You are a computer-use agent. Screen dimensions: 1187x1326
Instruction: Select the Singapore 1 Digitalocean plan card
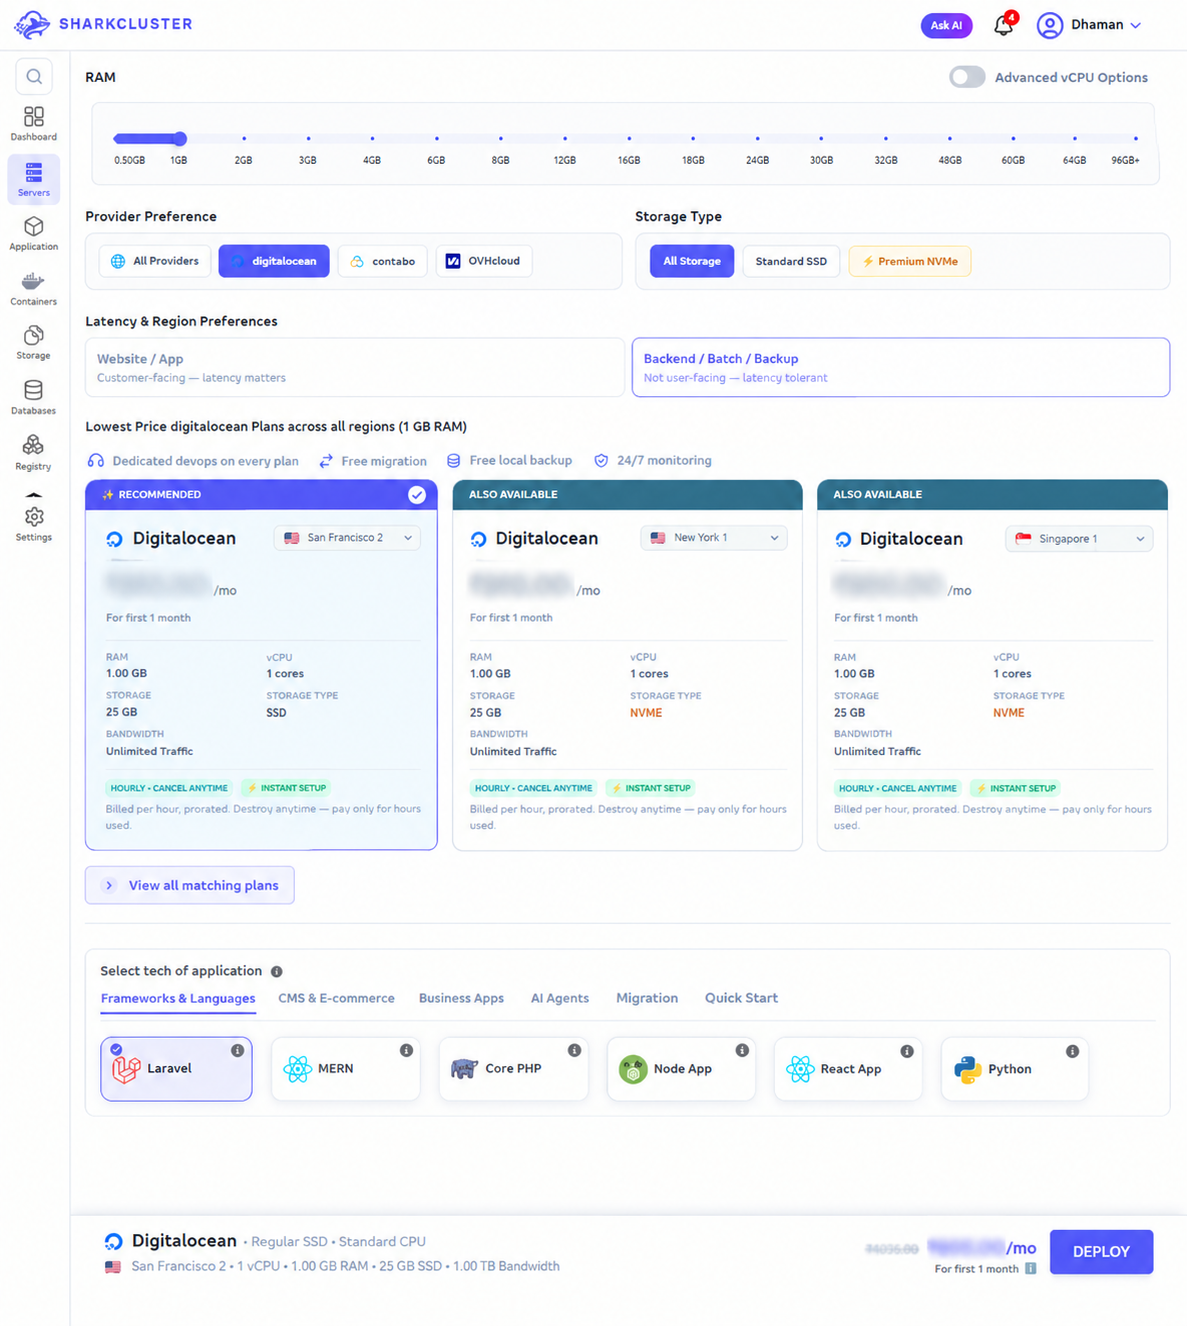tap(992, 665)
